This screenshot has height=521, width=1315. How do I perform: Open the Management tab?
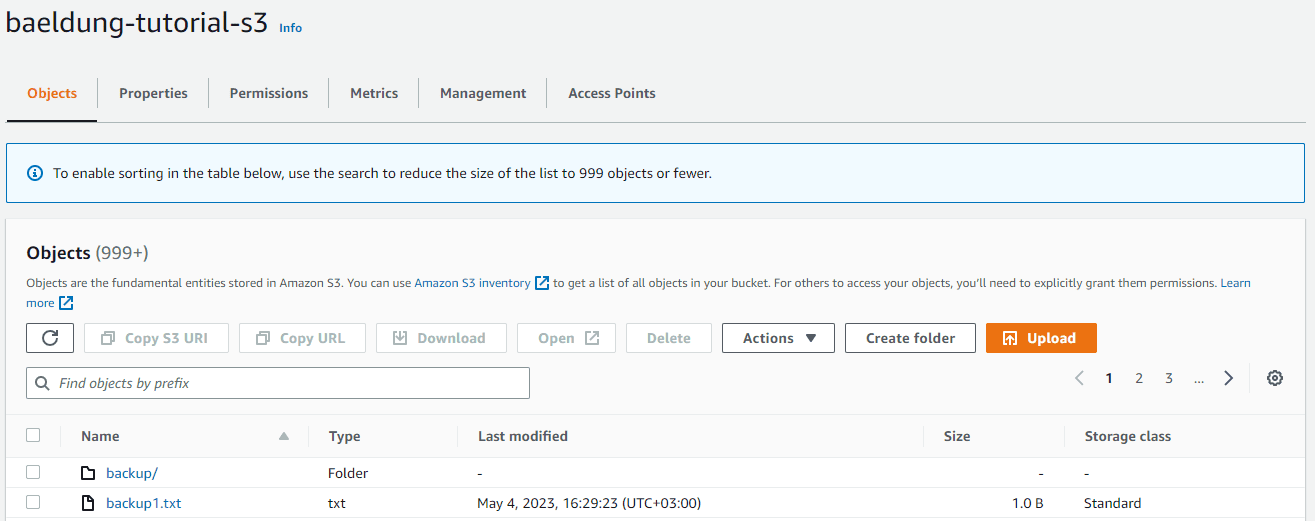point(482,93)
